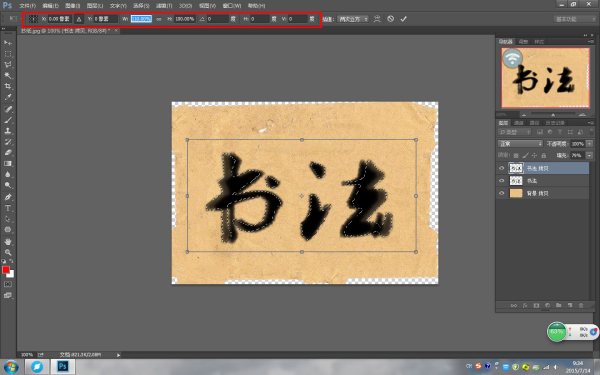Click the rotation angle input field

pyautogui.click(x=218, y=19)
